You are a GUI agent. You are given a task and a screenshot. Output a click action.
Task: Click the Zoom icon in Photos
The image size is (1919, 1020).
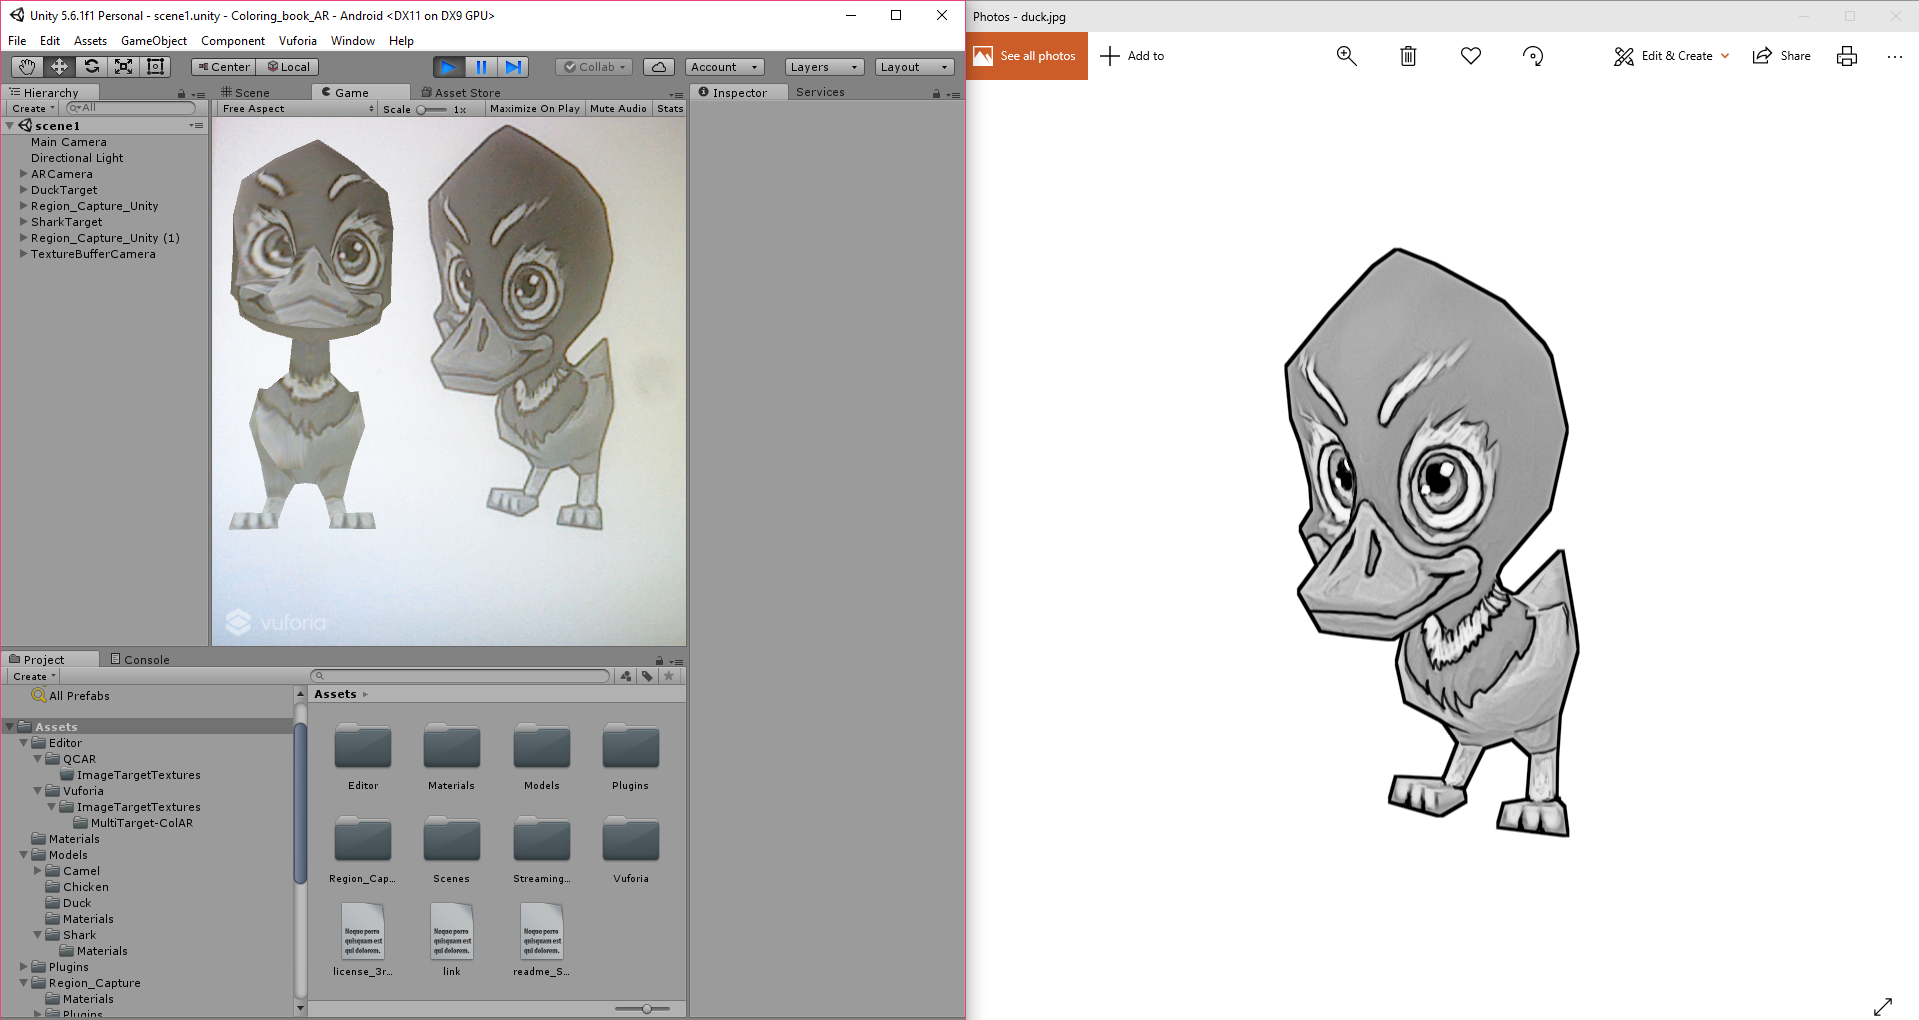tap(1346, 56)
